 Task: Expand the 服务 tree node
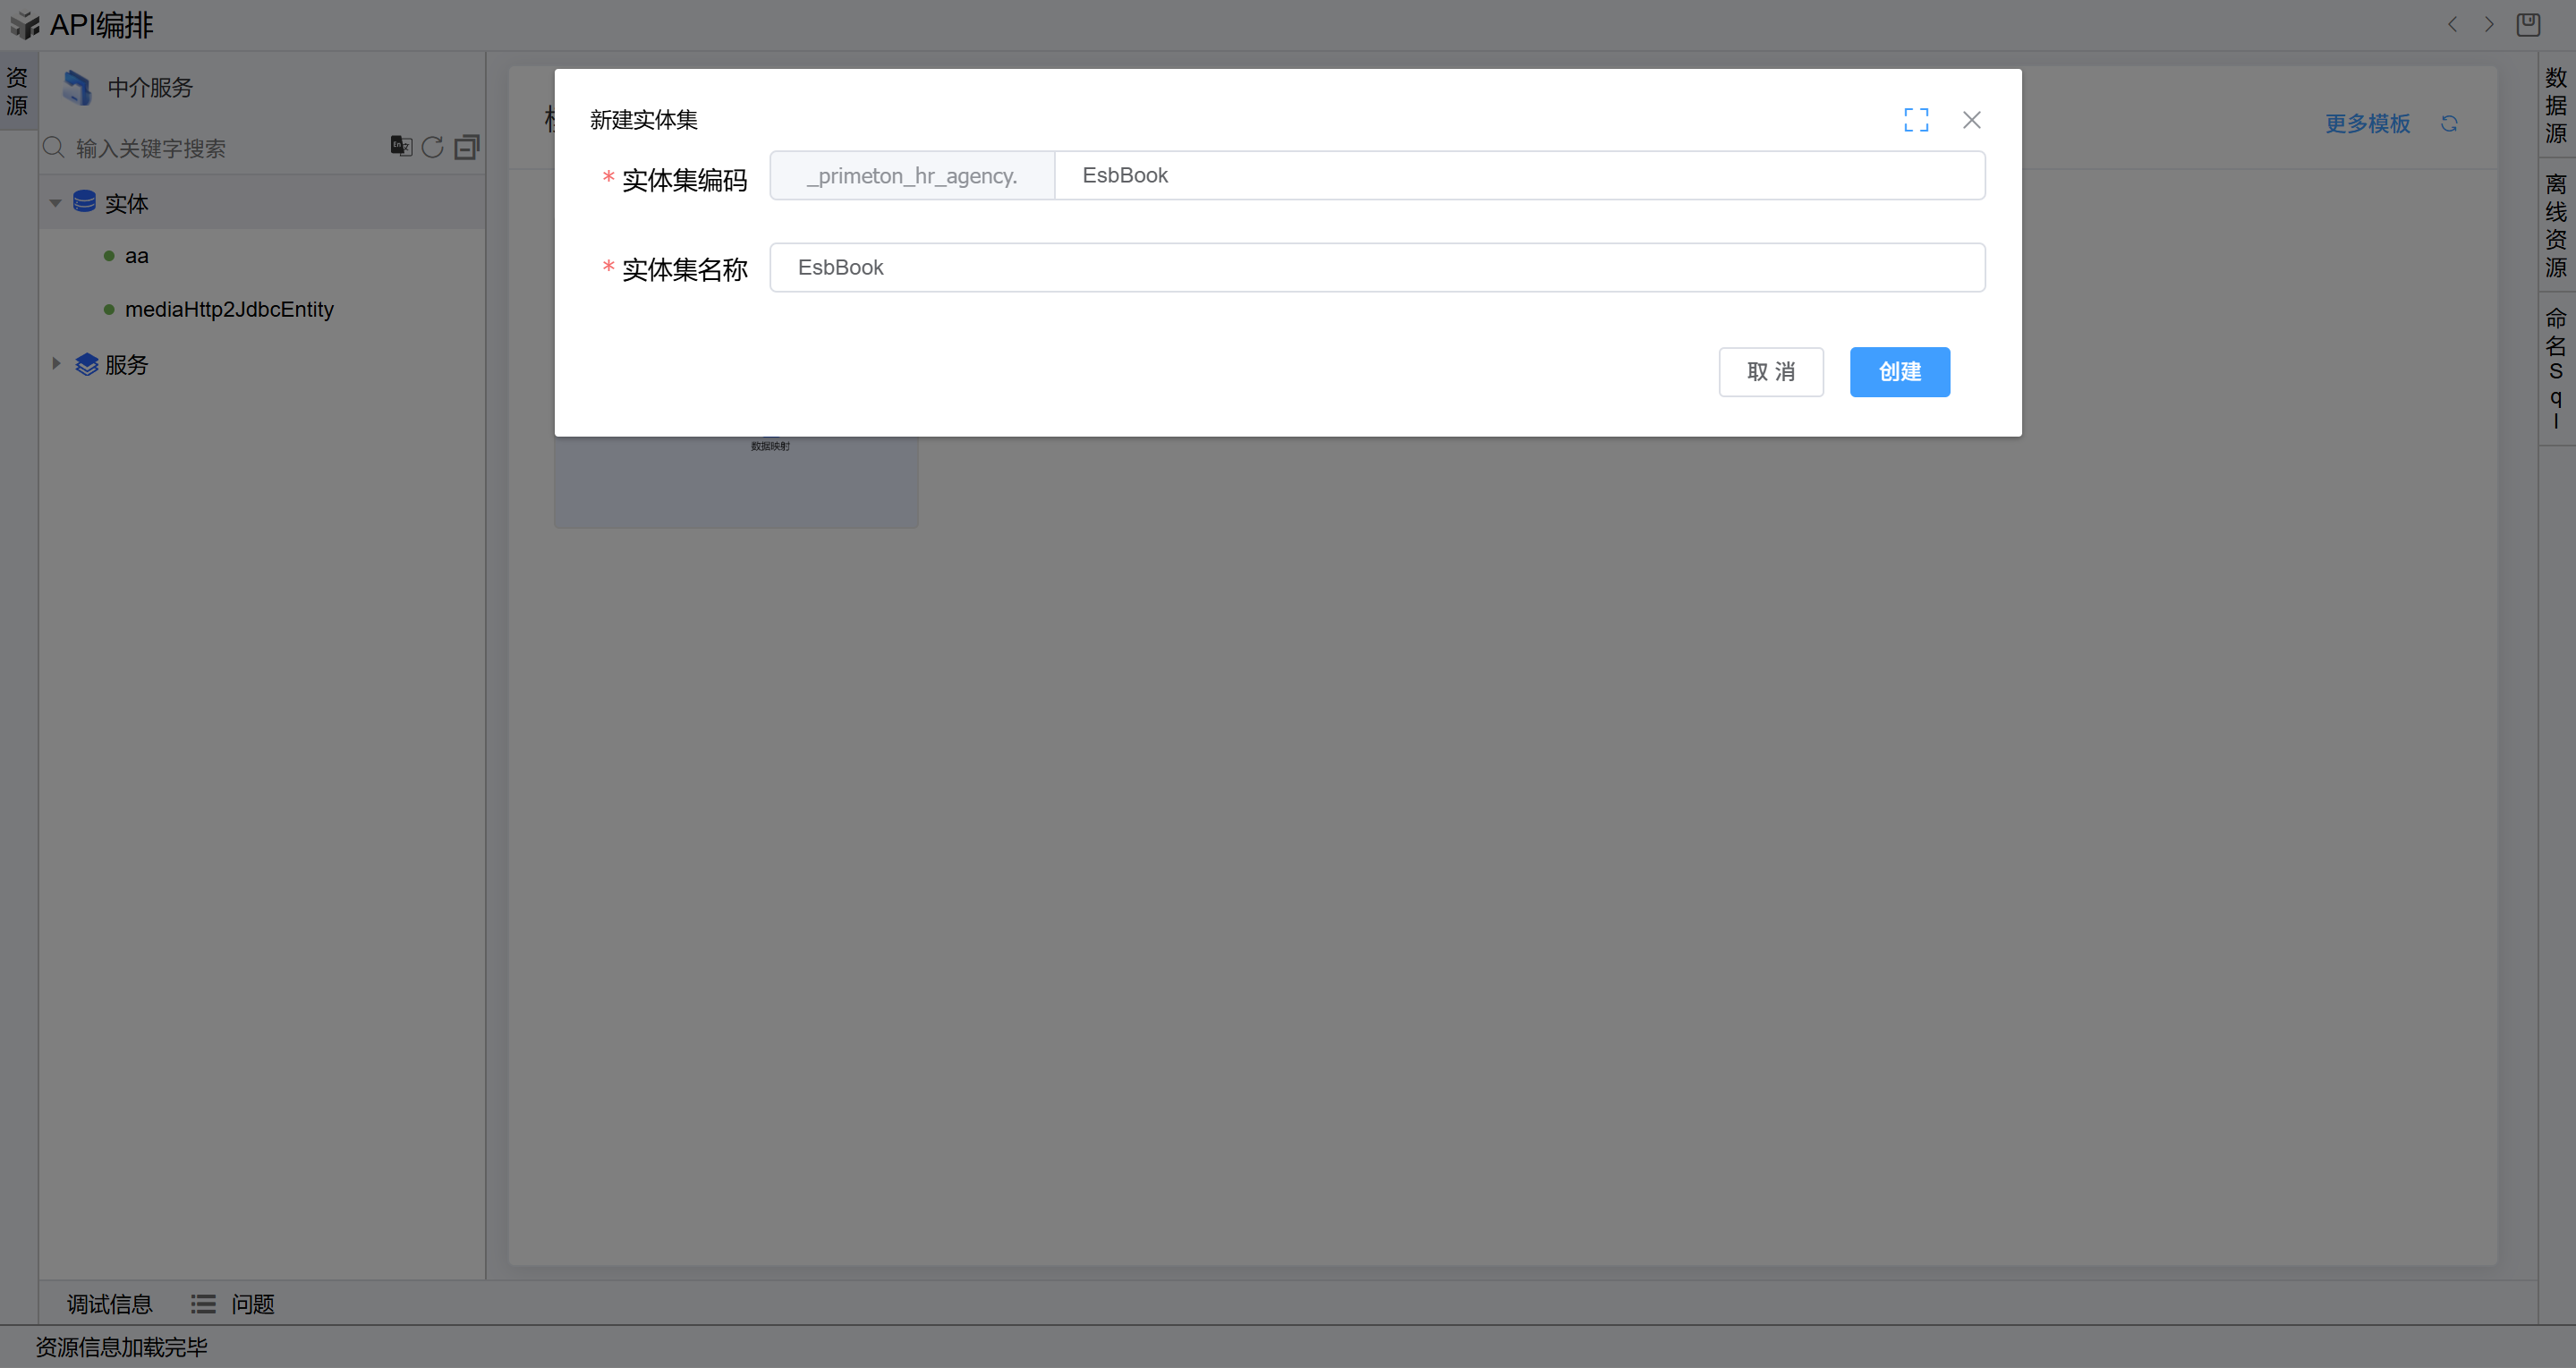(56, 364)
